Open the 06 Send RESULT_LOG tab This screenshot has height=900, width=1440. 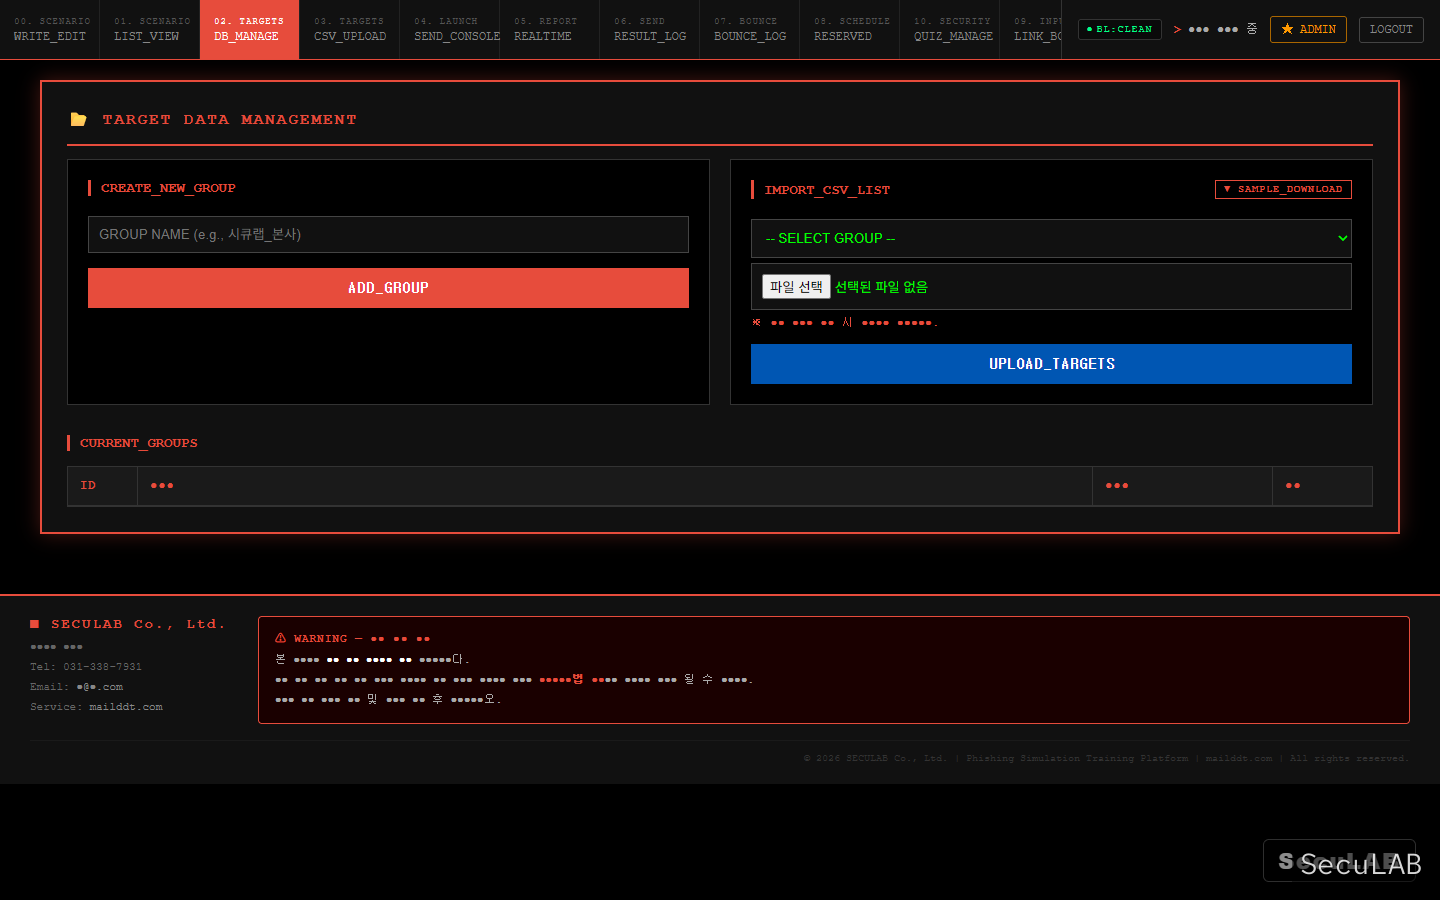pyautogui.click(x=650, y=29)
